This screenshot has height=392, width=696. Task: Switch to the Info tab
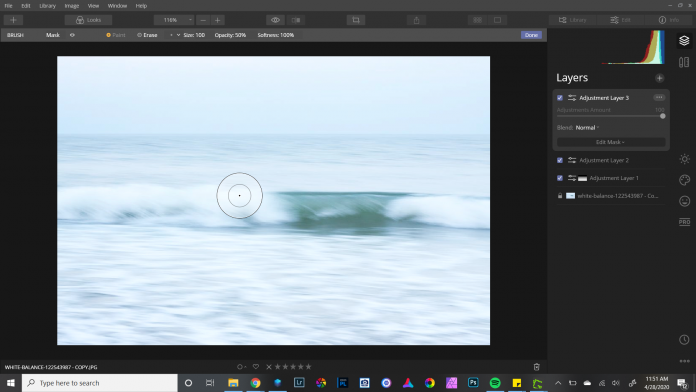click(x=668, y=20)
